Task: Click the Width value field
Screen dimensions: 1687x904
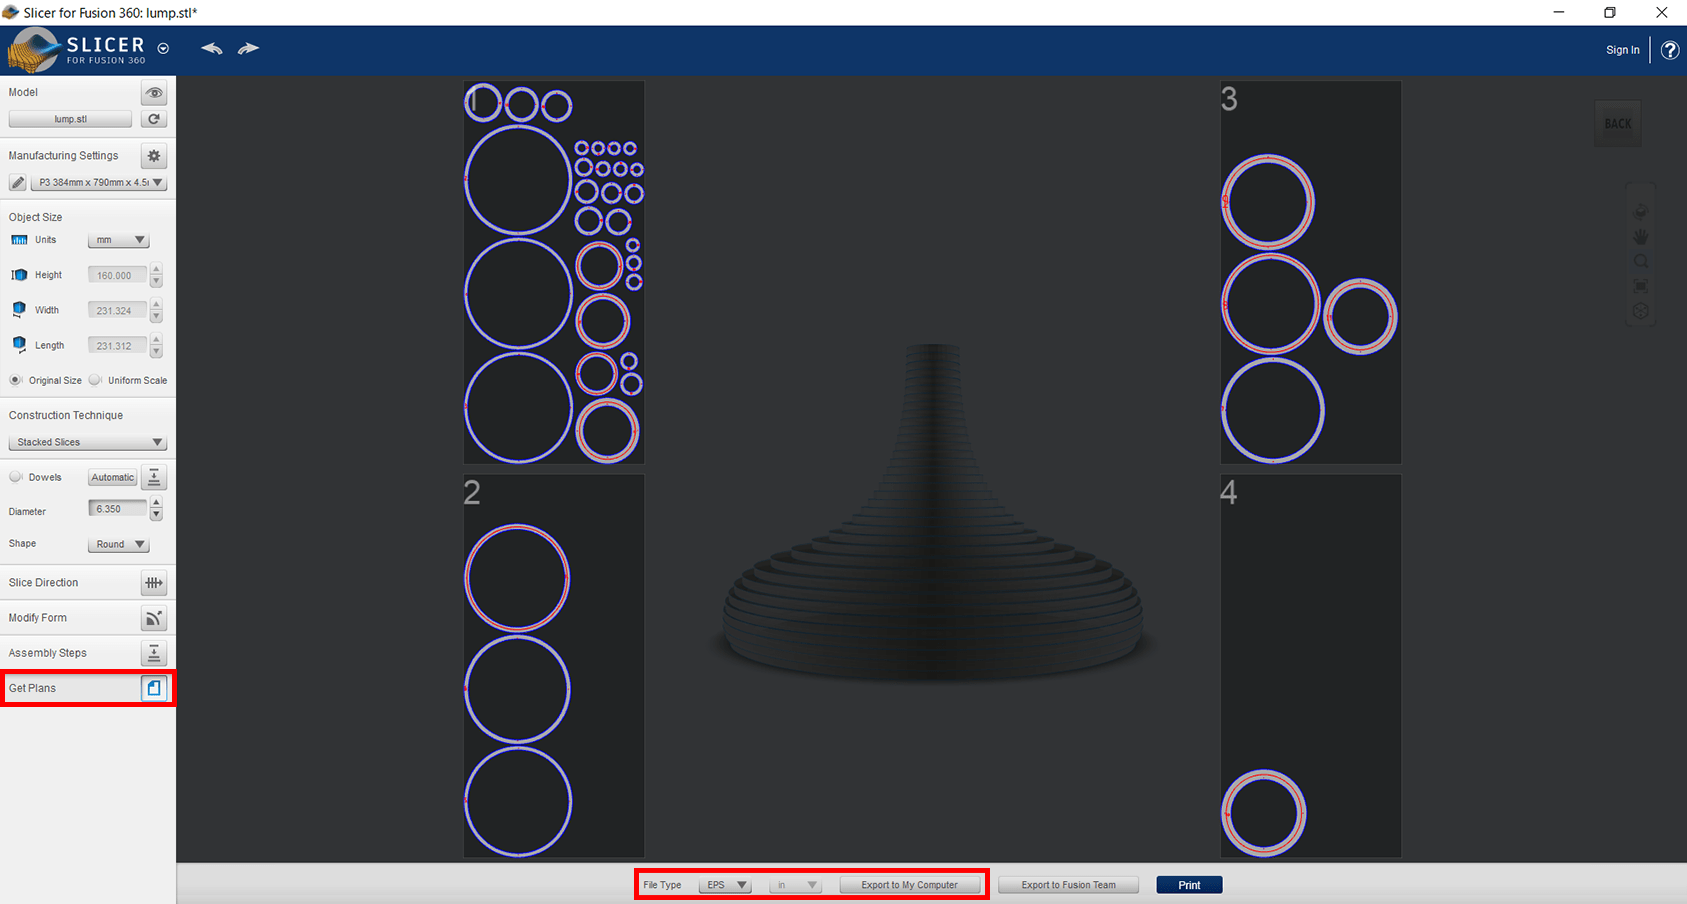Action: click(x=117, y=310)
